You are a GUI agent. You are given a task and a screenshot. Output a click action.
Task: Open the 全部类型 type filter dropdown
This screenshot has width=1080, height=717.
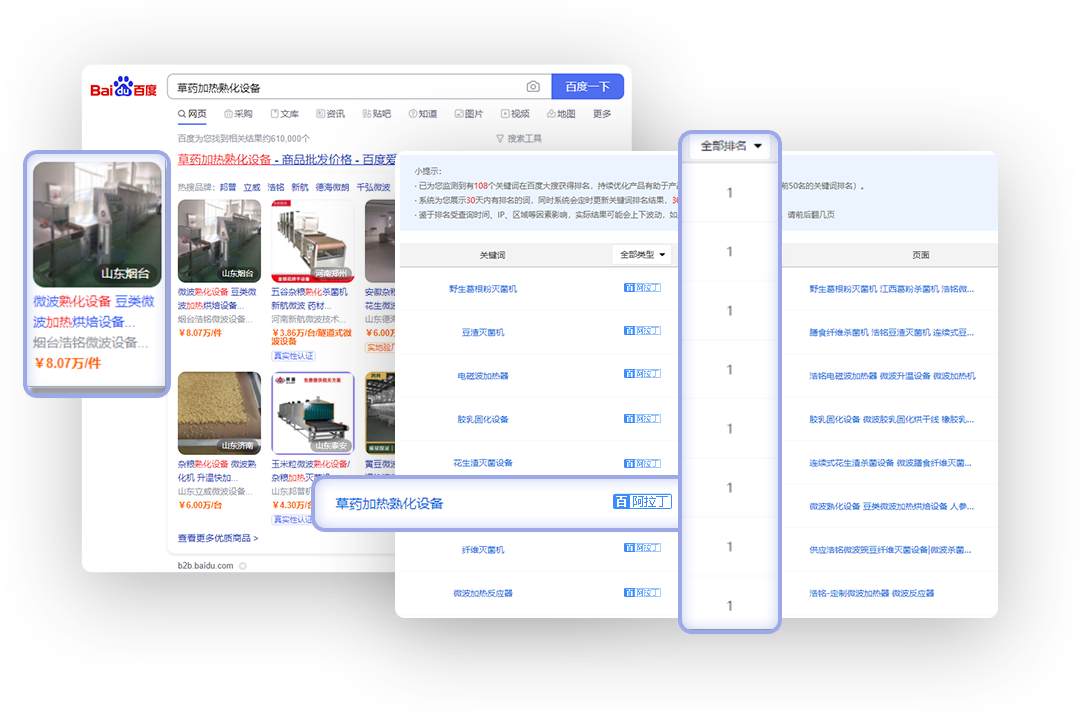(x=642, y=255)
